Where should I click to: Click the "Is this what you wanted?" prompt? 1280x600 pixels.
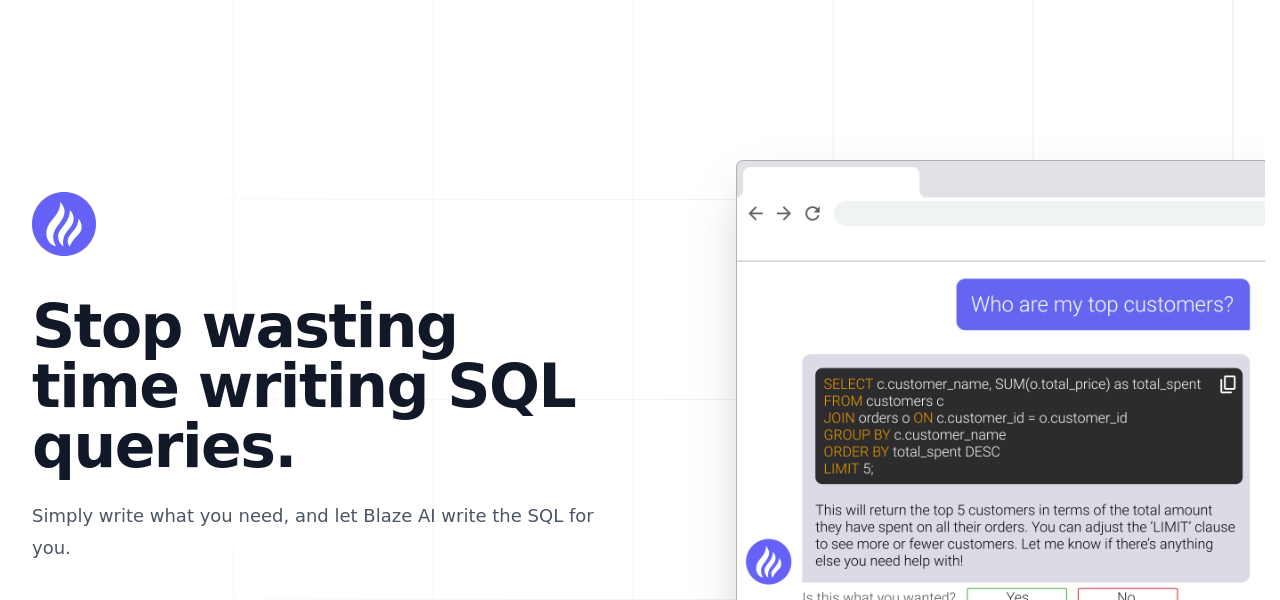coord(879,596)
